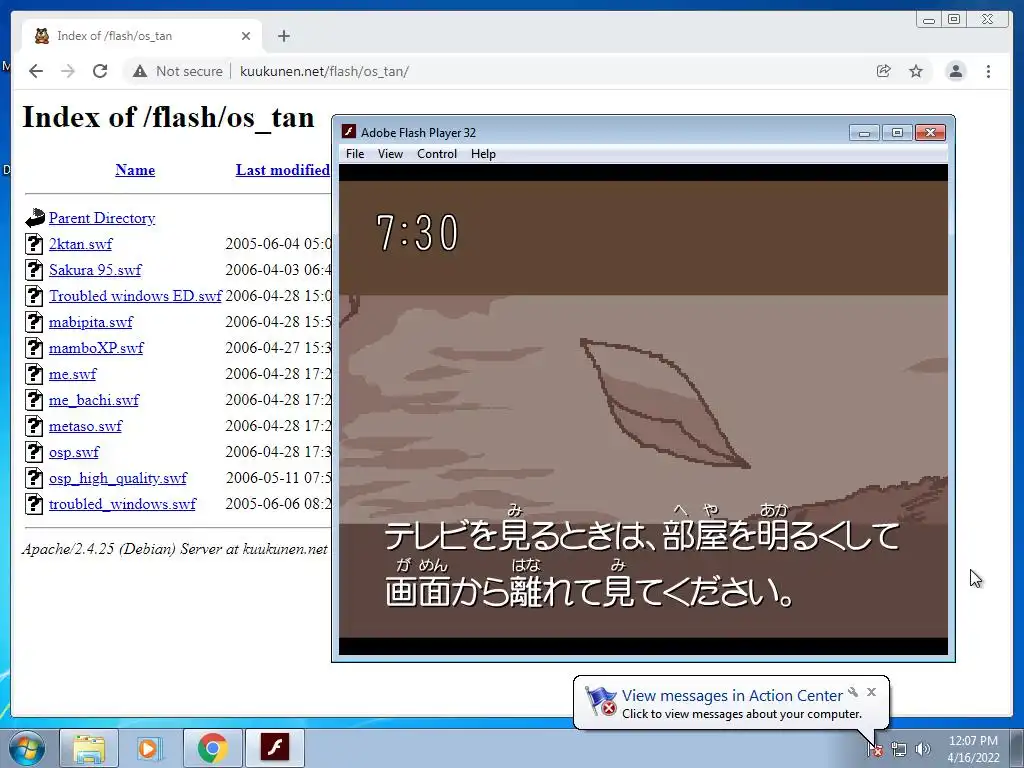Open the troubled_windows.swf link
The height and width of the screenshot is (768, 1024).
click(122, 504)
